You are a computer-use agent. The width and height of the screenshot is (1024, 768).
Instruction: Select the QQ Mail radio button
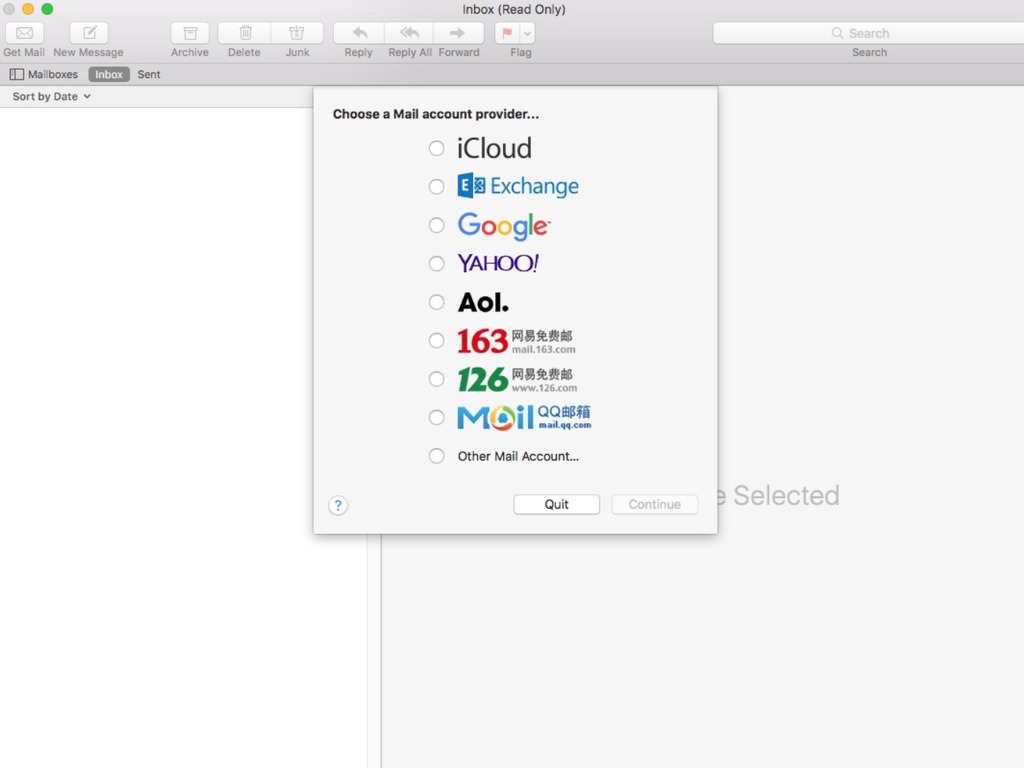(x=436, y=417)
